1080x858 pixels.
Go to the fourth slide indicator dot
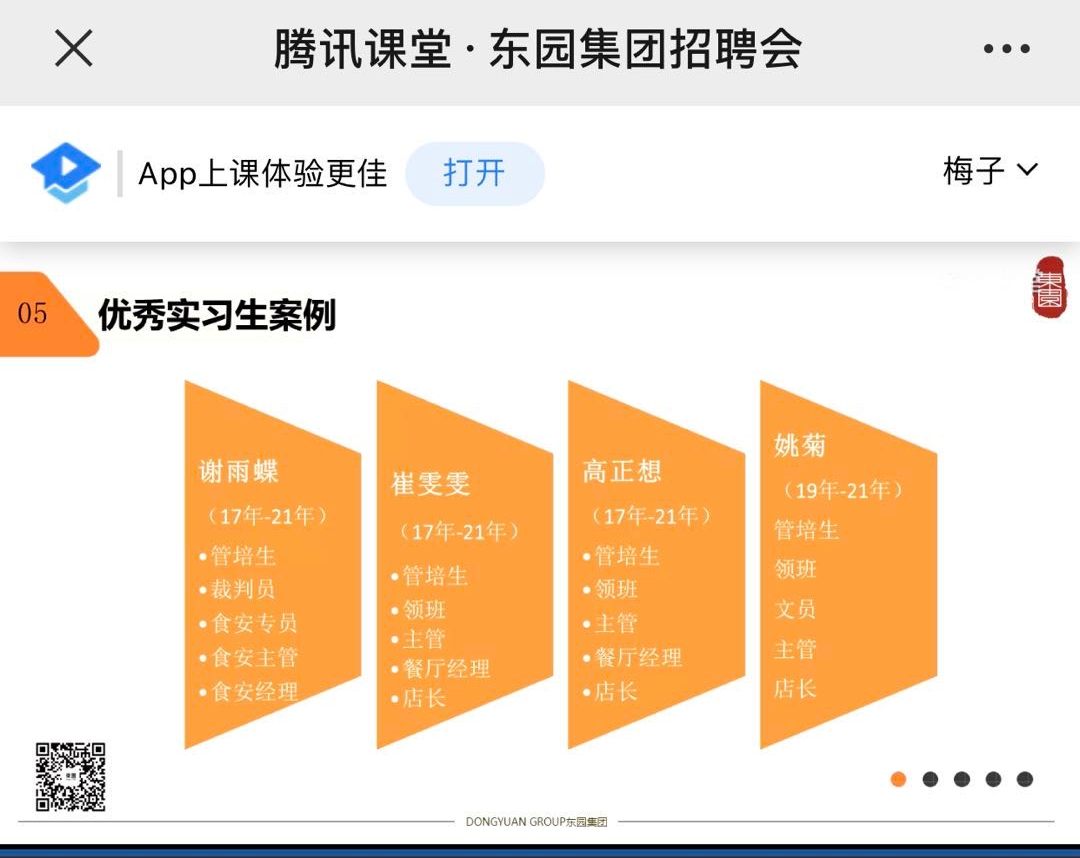(993, 779)
